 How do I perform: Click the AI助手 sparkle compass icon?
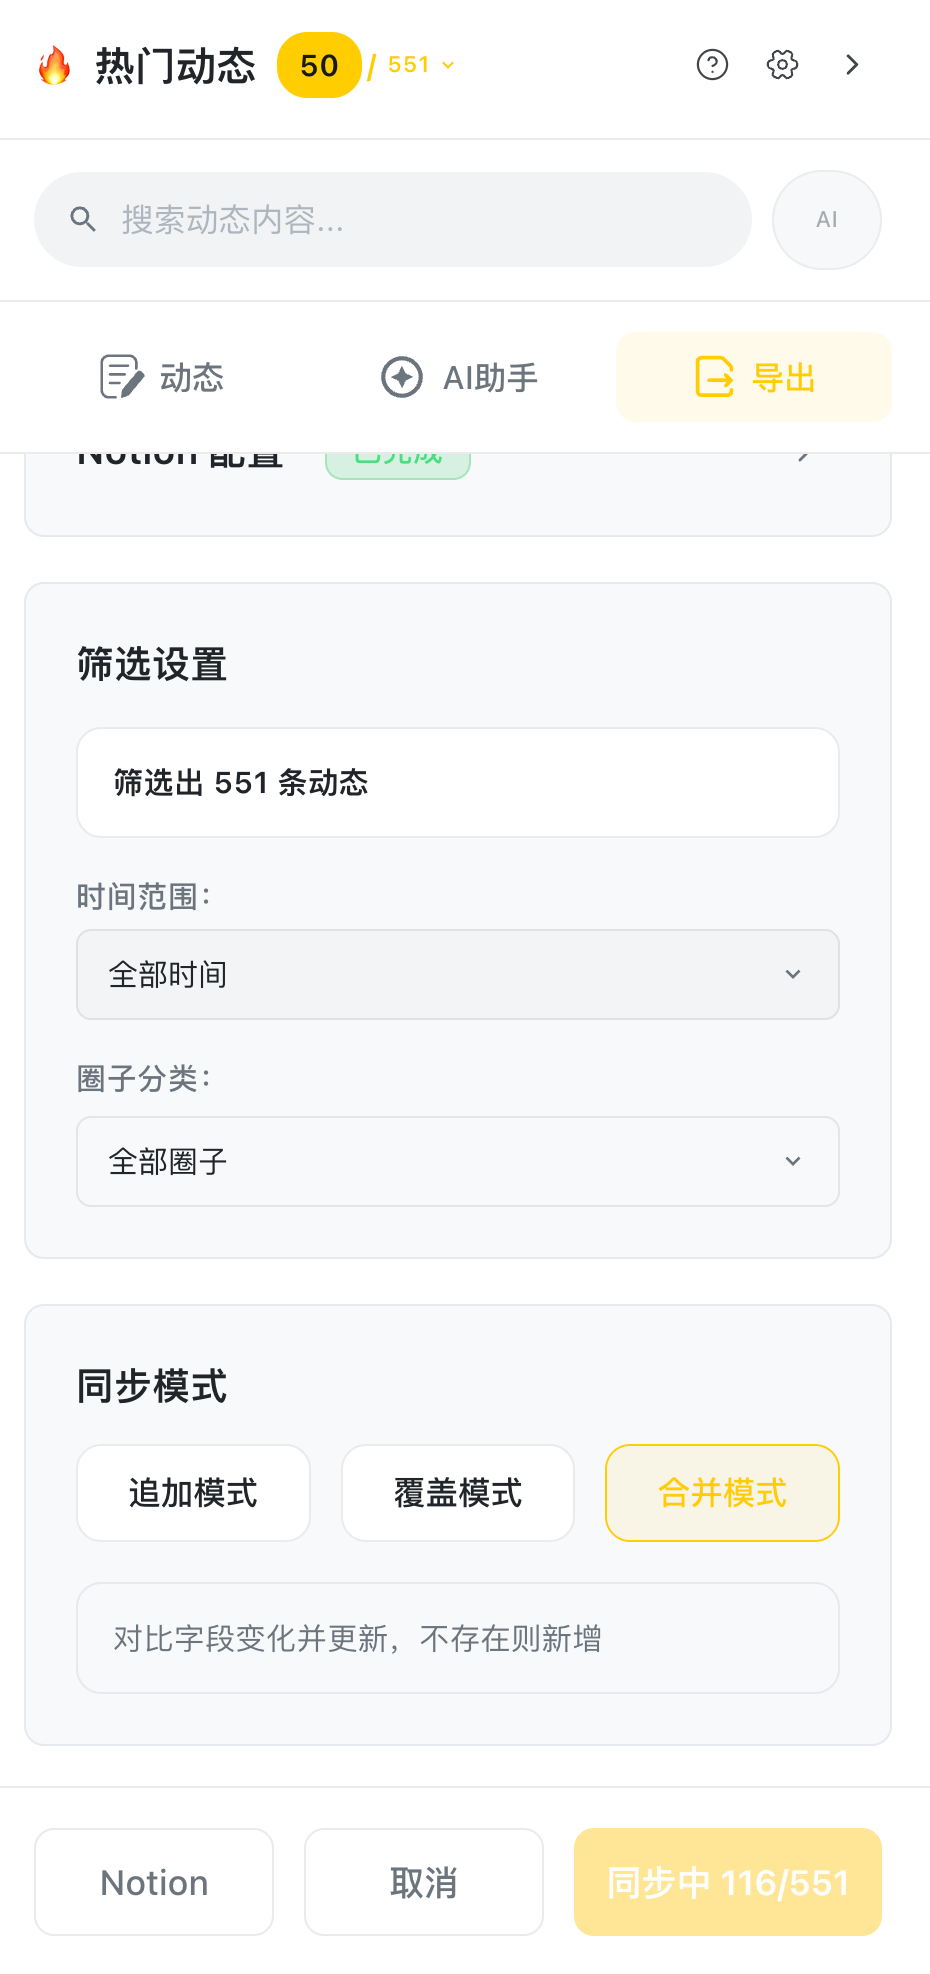pyautogui.click(x=402, y=377)
